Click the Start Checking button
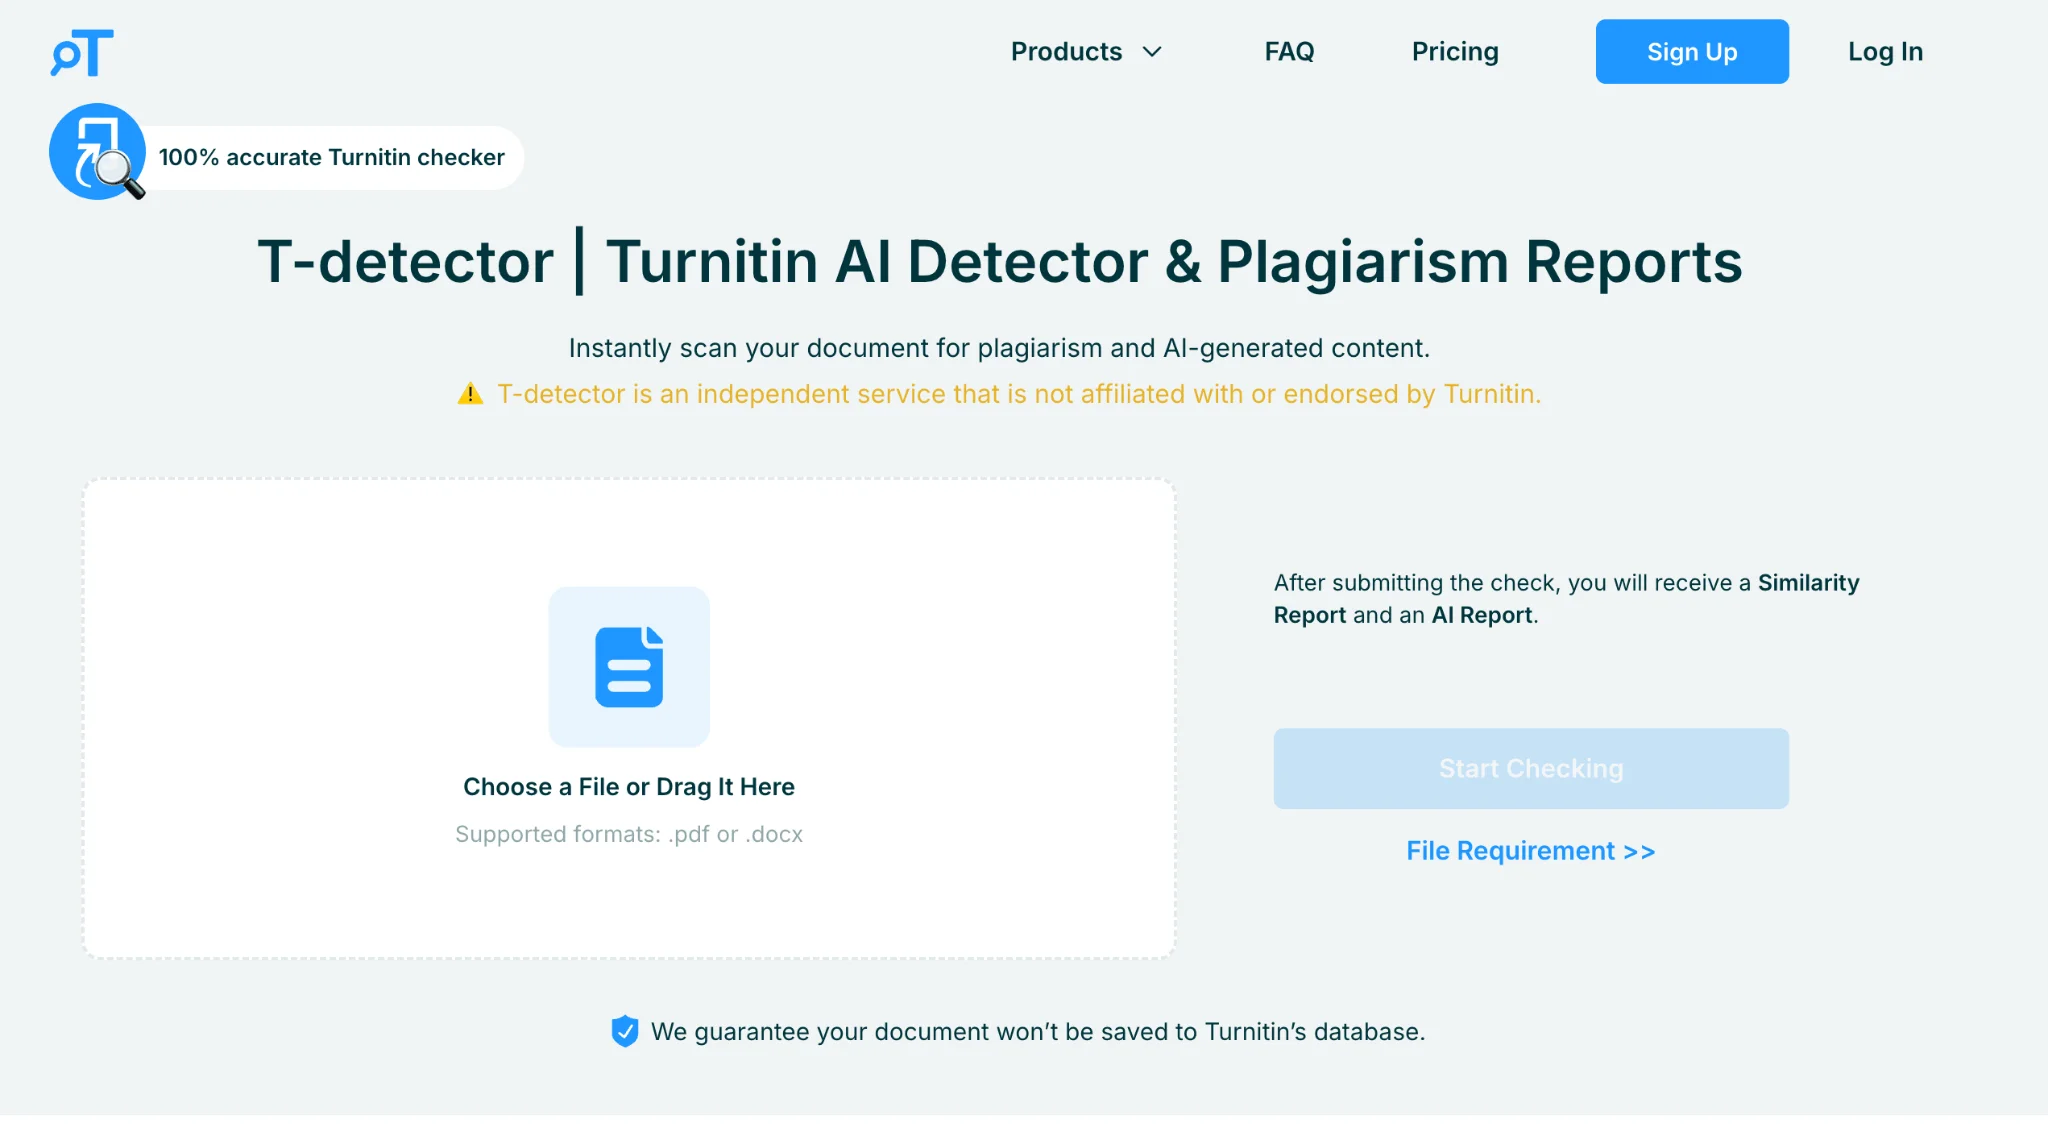The image size is (2048, 1146). [1531, 768]
